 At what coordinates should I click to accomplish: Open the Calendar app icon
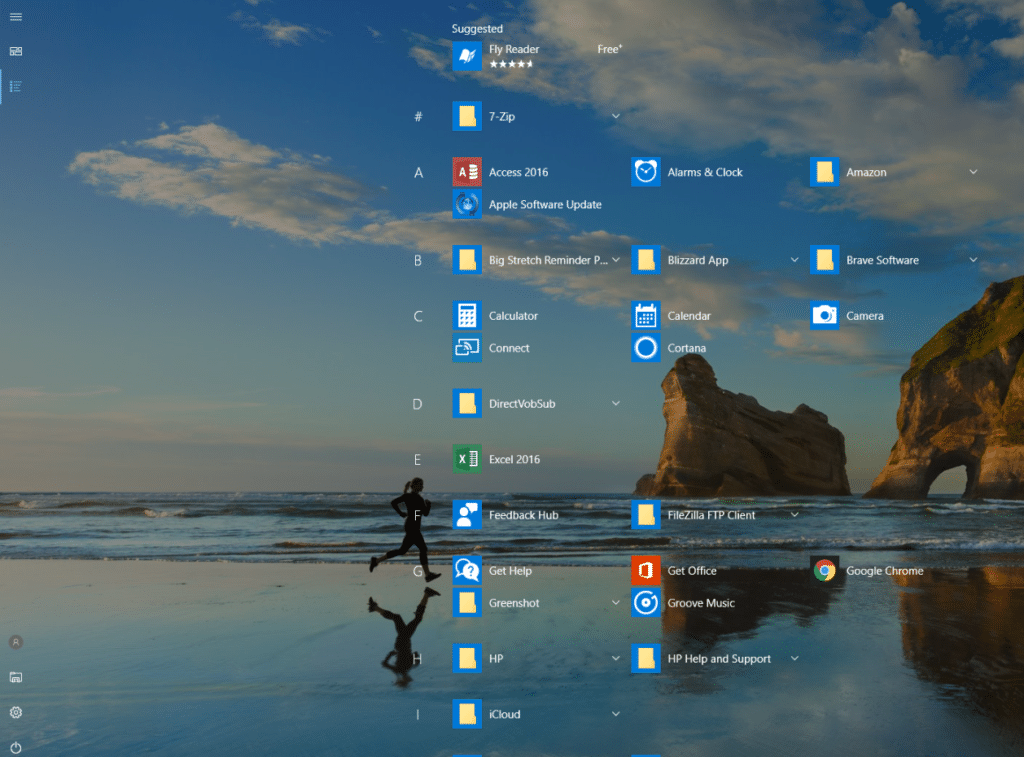point(646,315)
